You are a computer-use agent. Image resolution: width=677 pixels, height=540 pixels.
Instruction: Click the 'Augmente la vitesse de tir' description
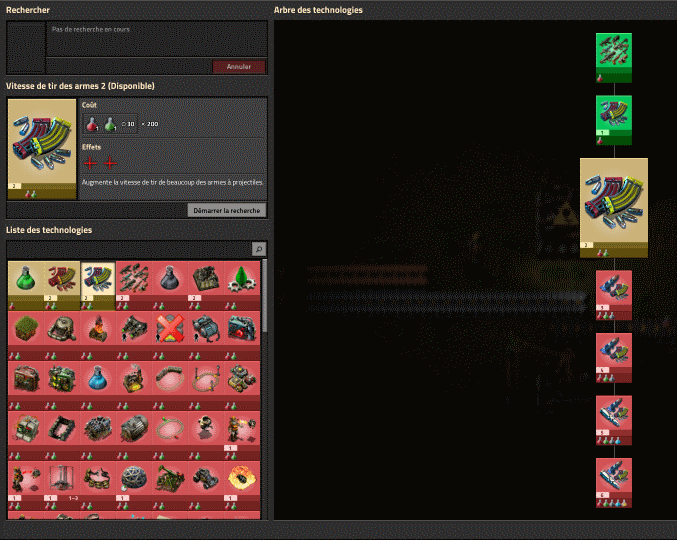pyautogui.click(x=172, y=183)
